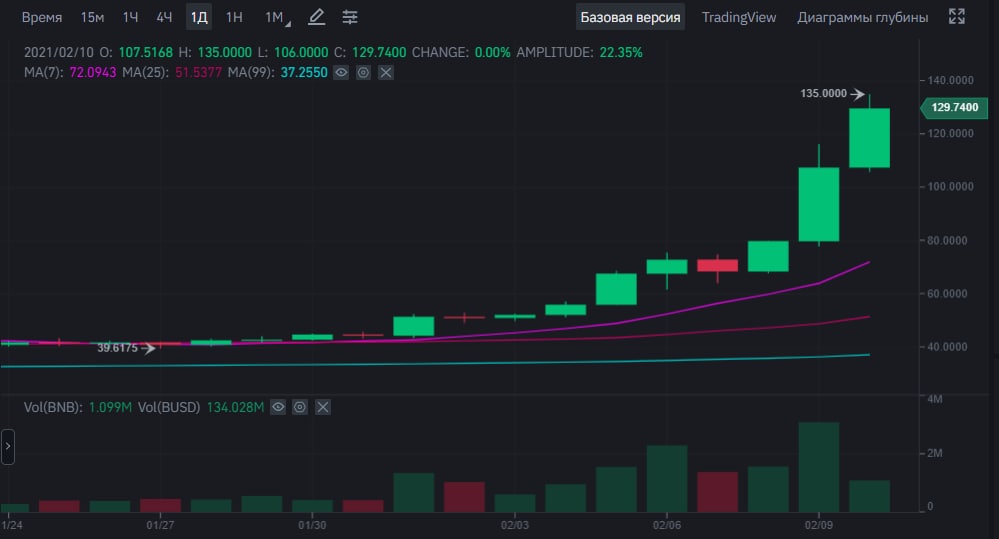
Task: Click the 135.0000 high price label
Action: (x=823, y=94)
